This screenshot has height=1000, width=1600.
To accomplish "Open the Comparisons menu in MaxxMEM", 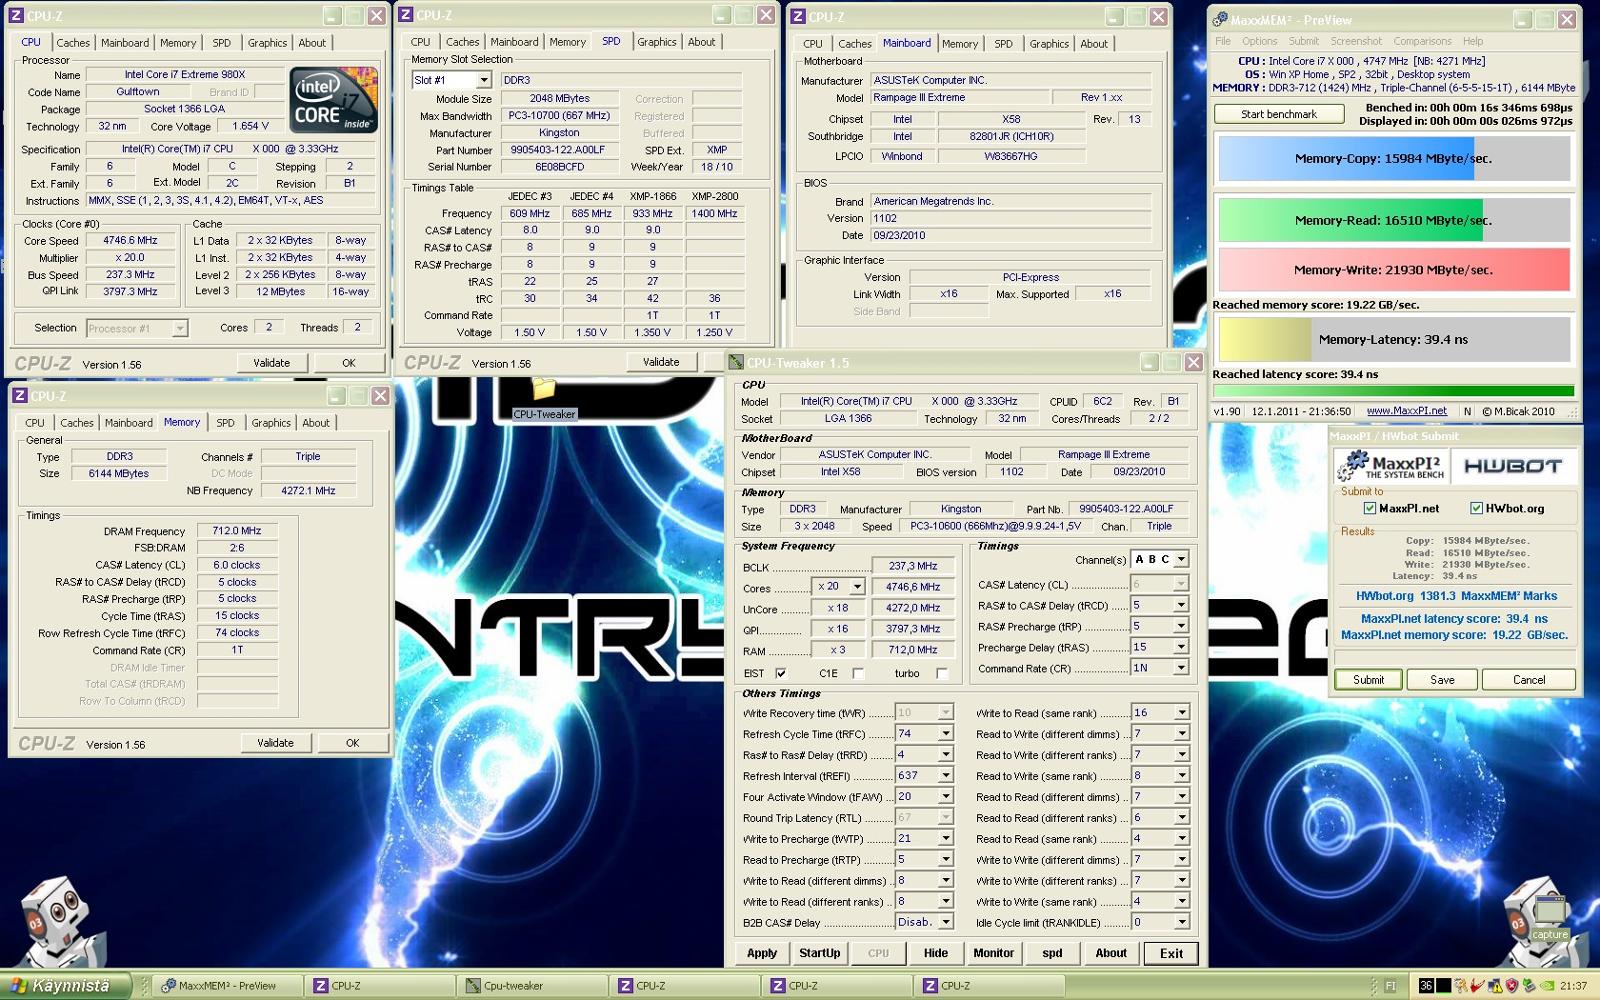I will tap(1422, 42).
